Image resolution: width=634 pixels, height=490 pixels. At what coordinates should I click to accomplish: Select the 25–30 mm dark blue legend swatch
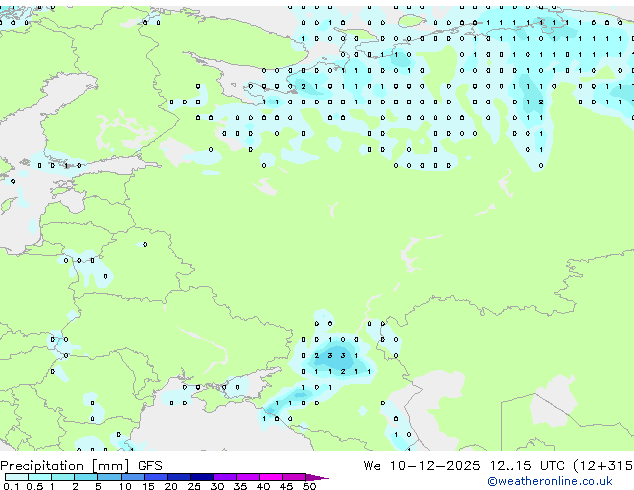tap(202, 477)
